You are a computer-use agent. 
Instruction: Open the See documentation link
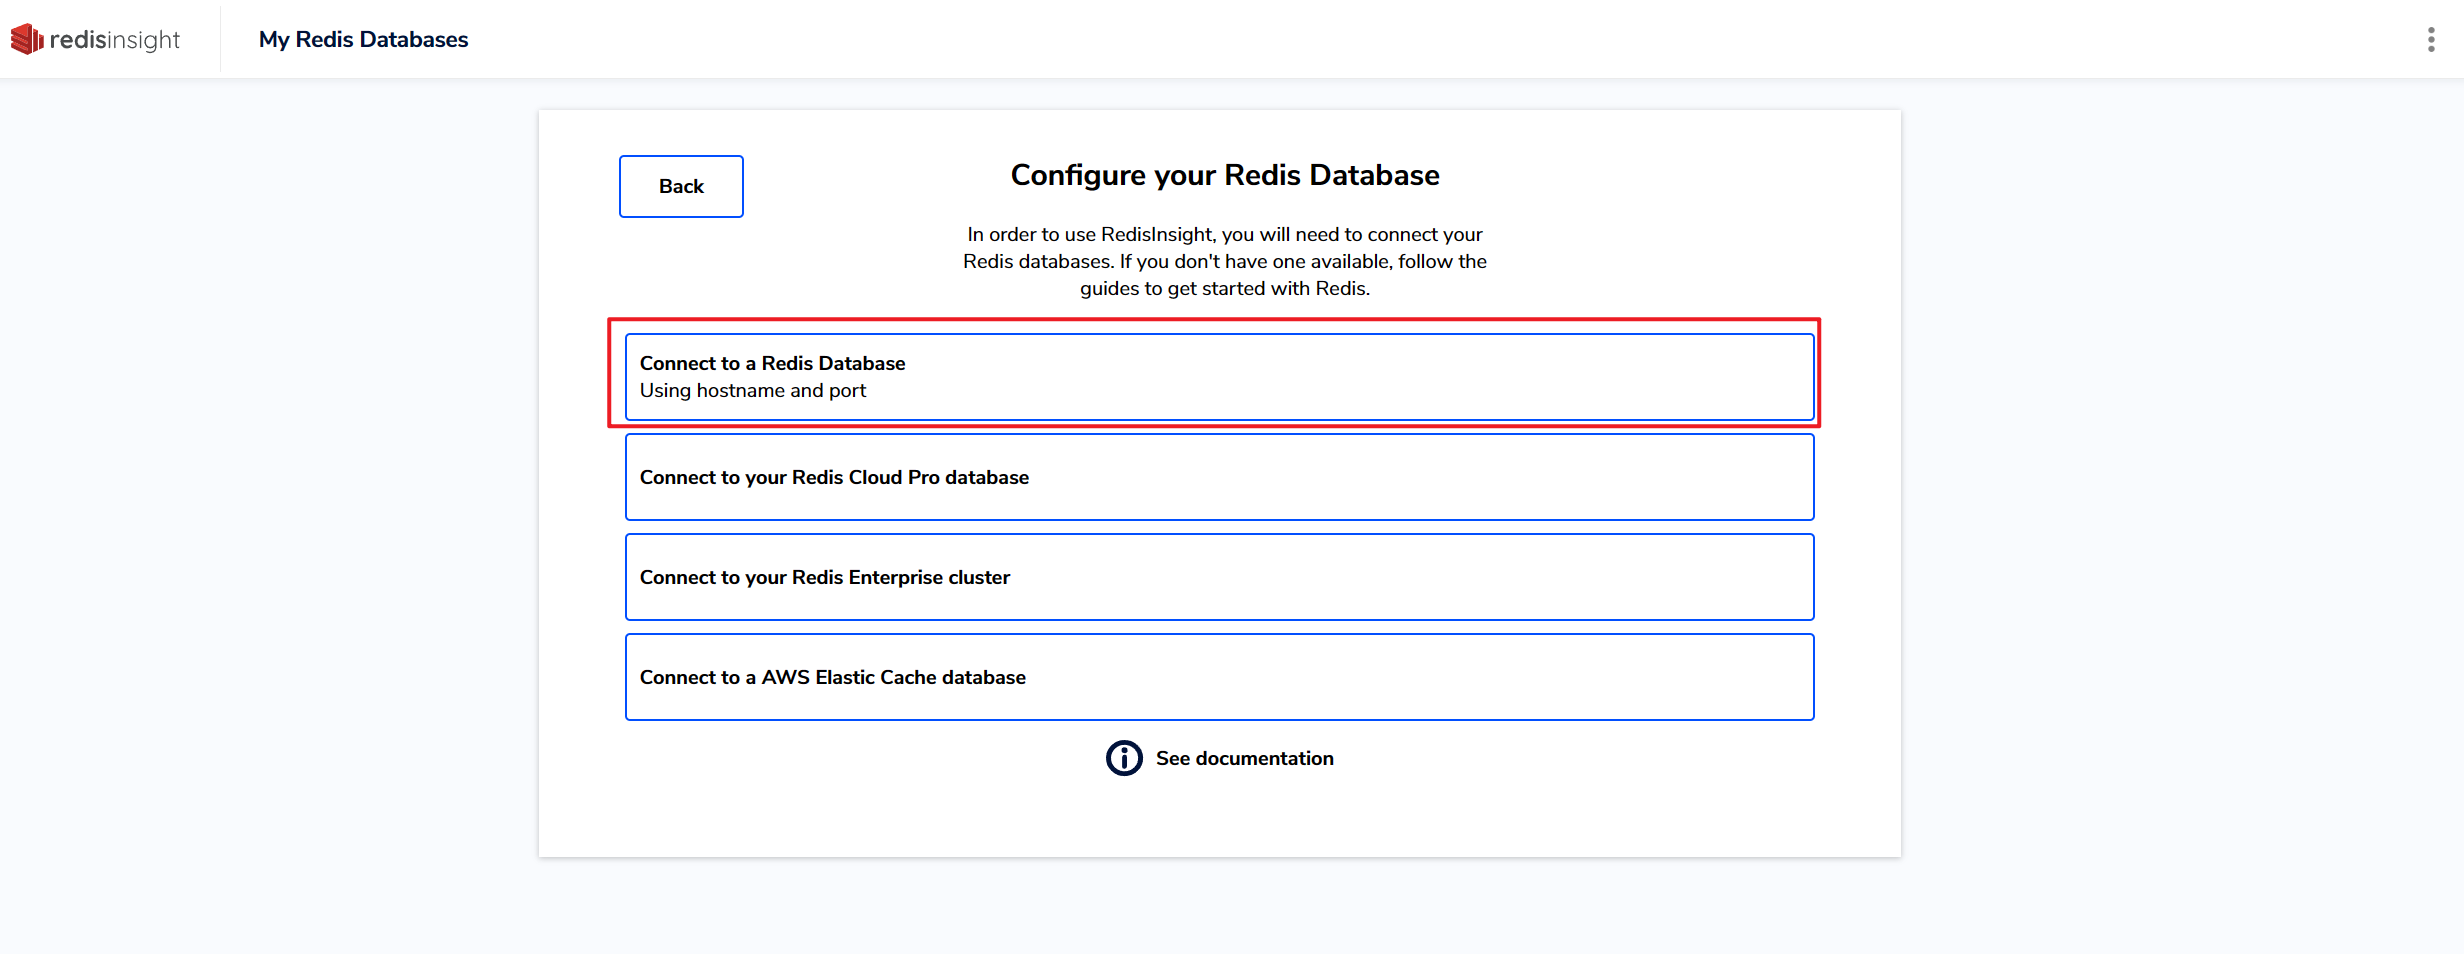click(x=1244, y=758)
